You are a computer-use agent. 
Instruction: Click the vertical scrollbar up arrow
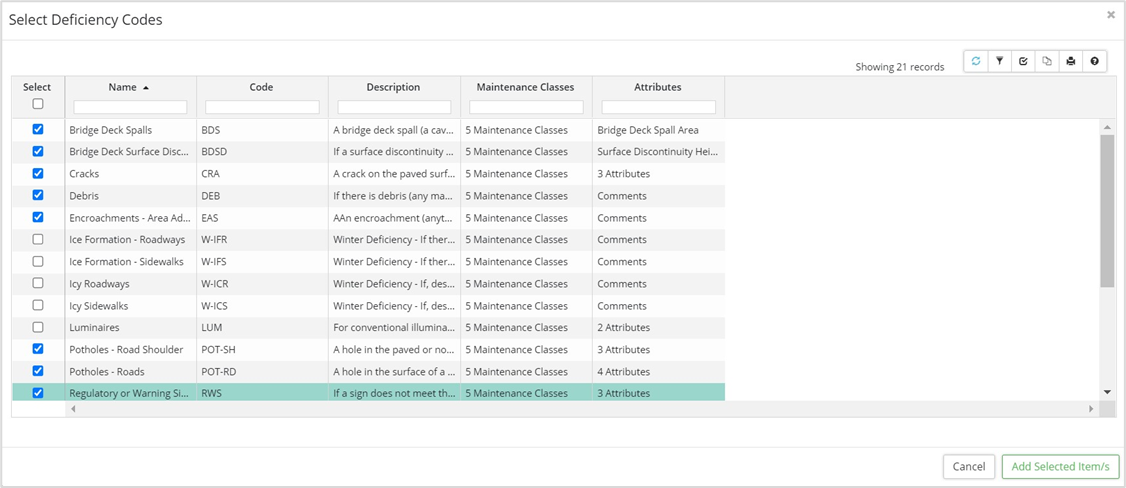(1107, 127)
